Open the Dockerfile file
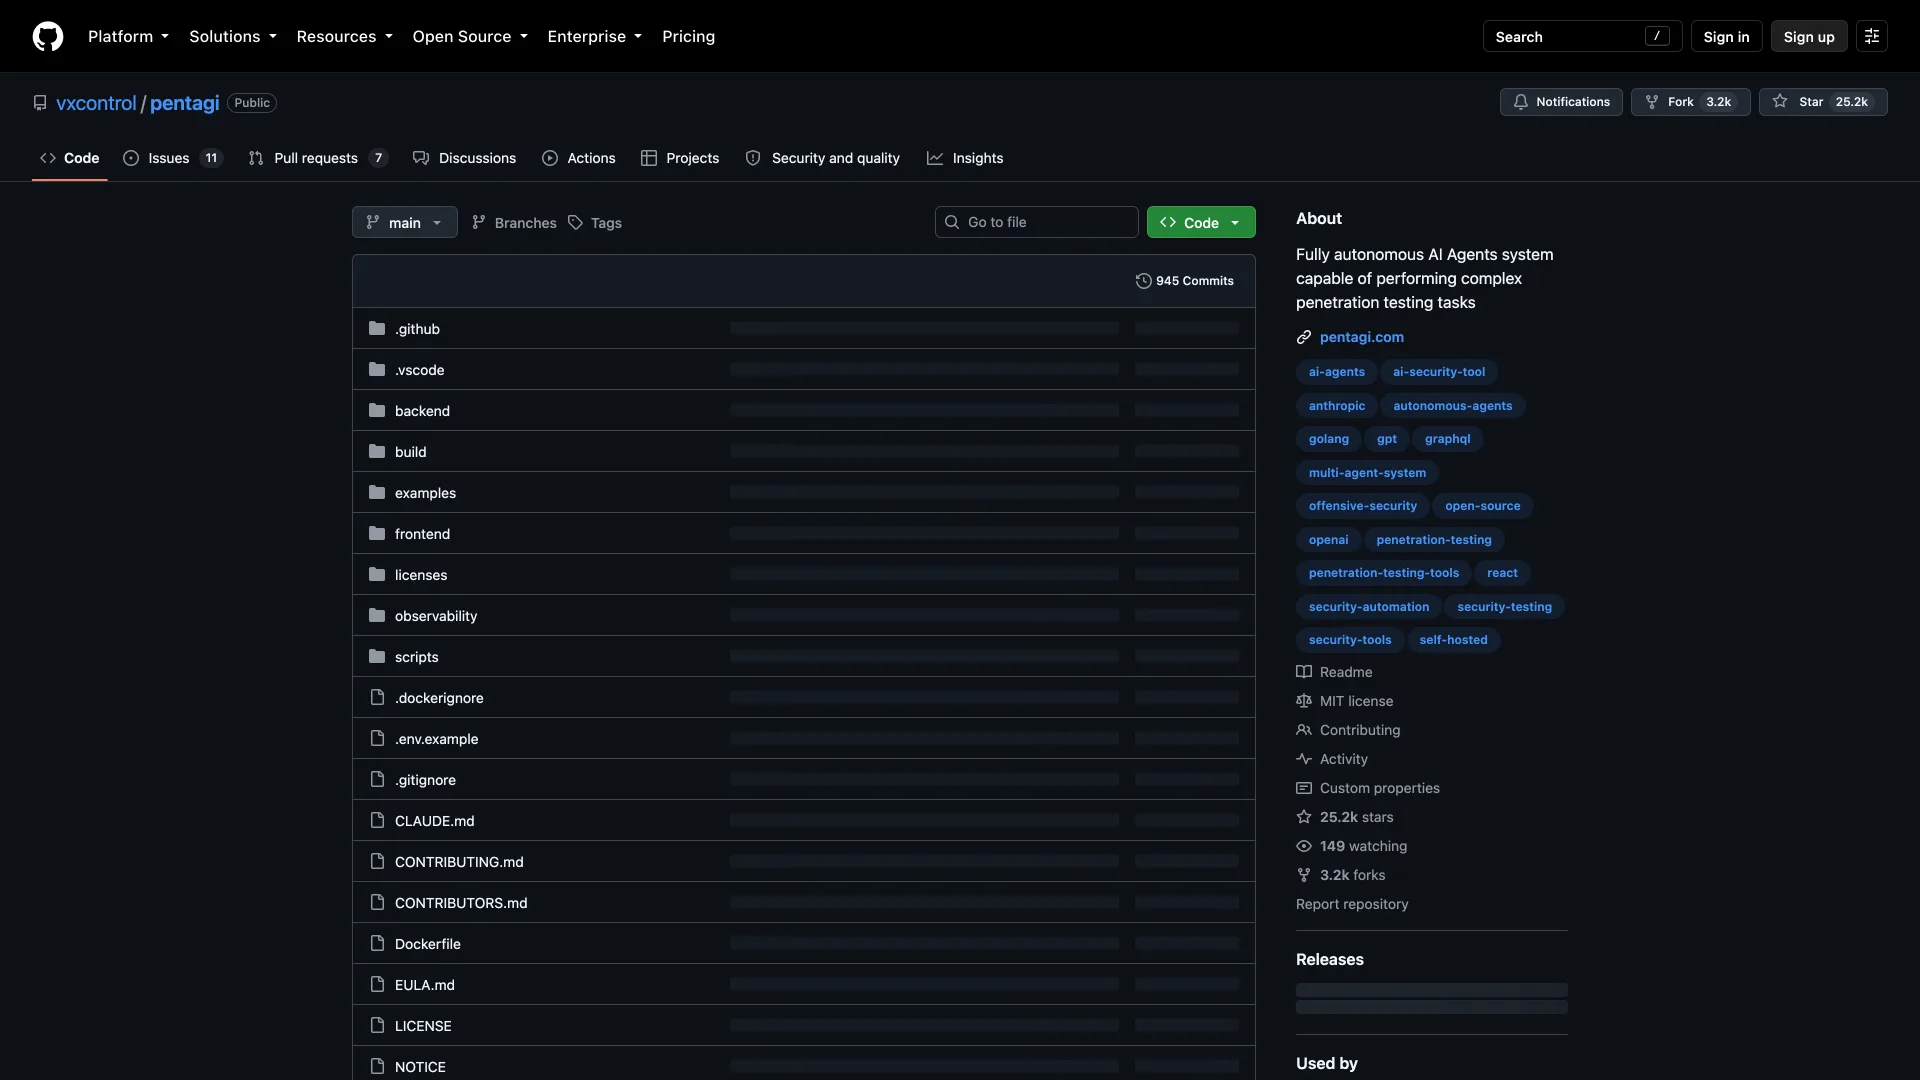 coord(428,944)
